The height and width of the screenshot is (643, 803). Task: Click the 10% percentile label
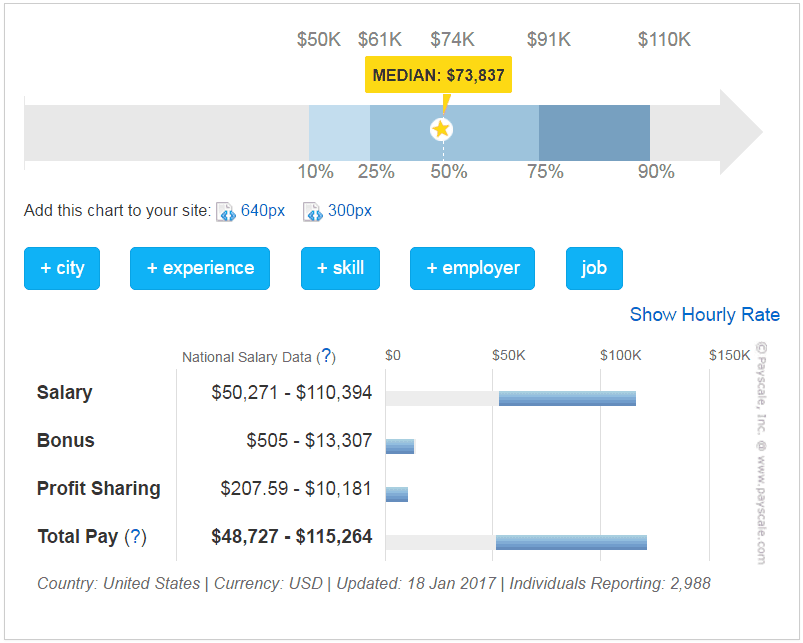[x=315, y=172]
